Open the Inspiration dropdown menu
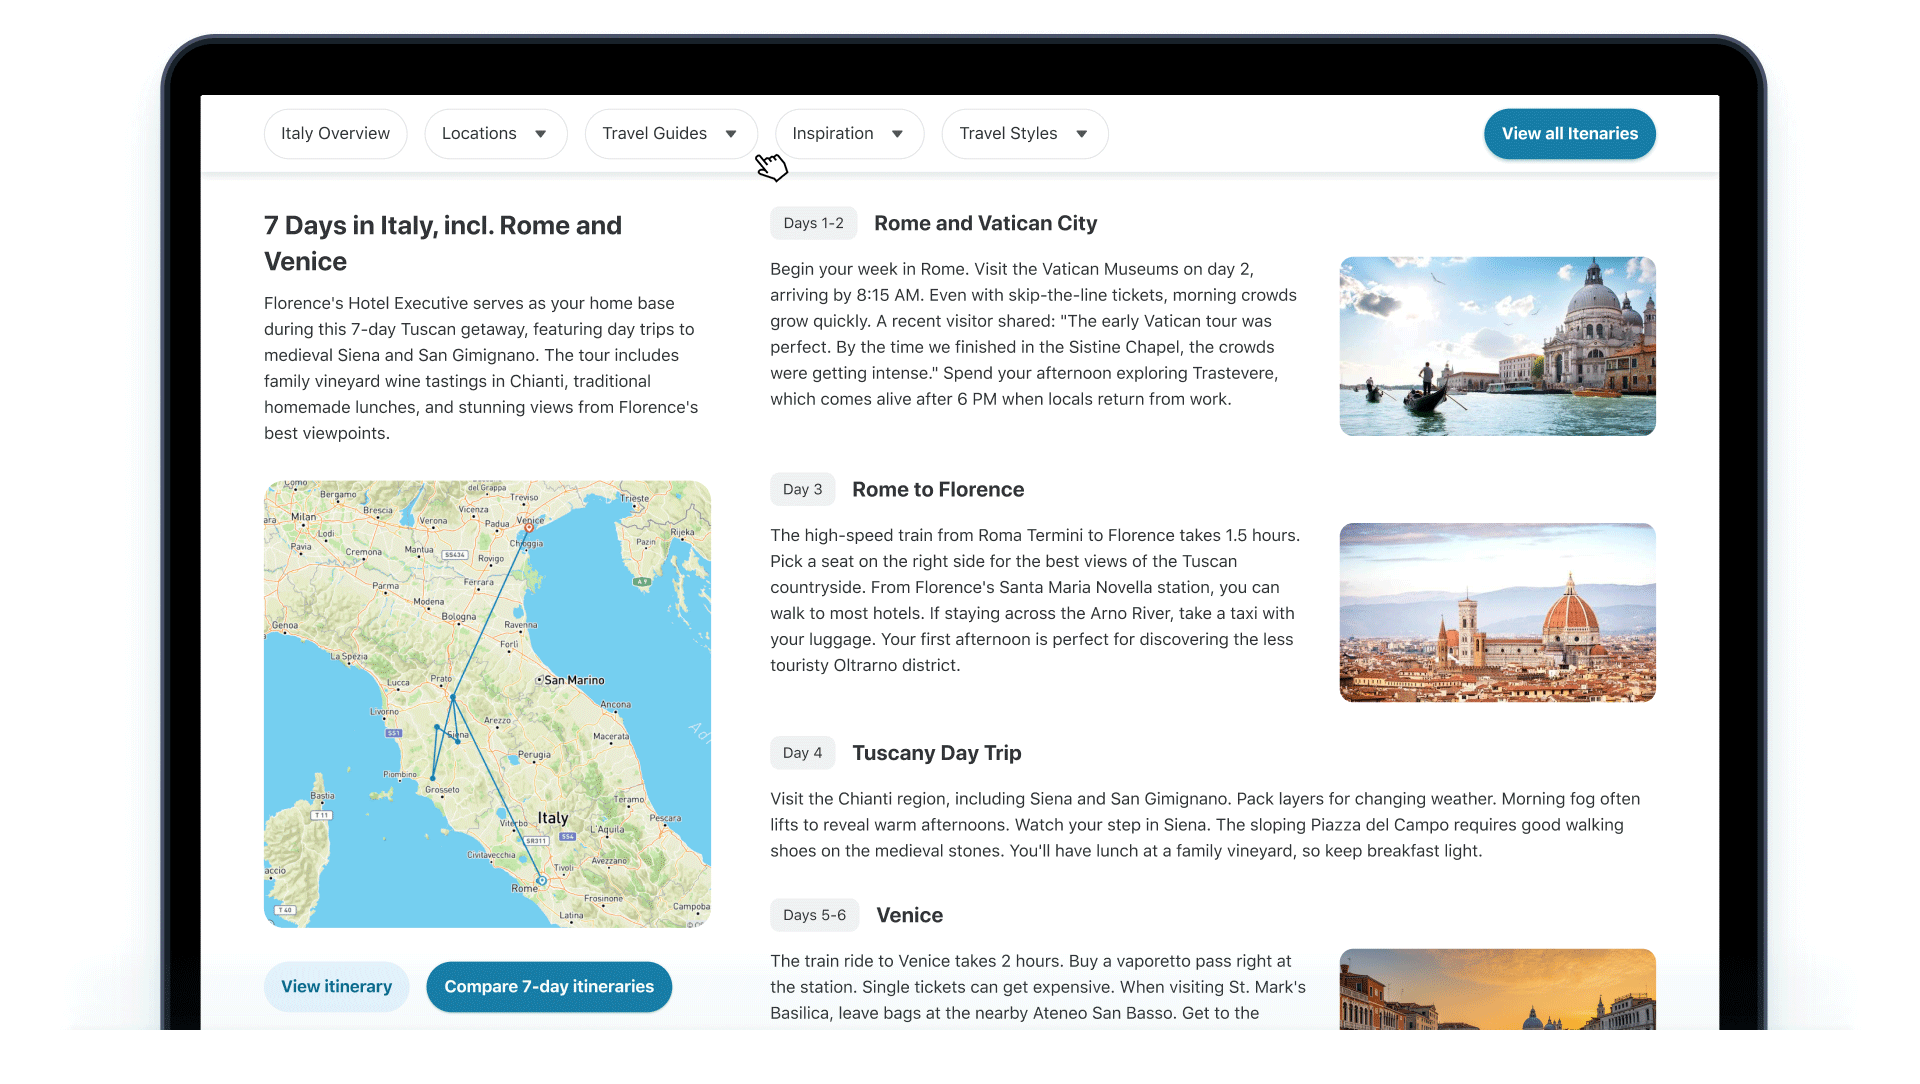 pyautogui.click(x=848, y=134)
